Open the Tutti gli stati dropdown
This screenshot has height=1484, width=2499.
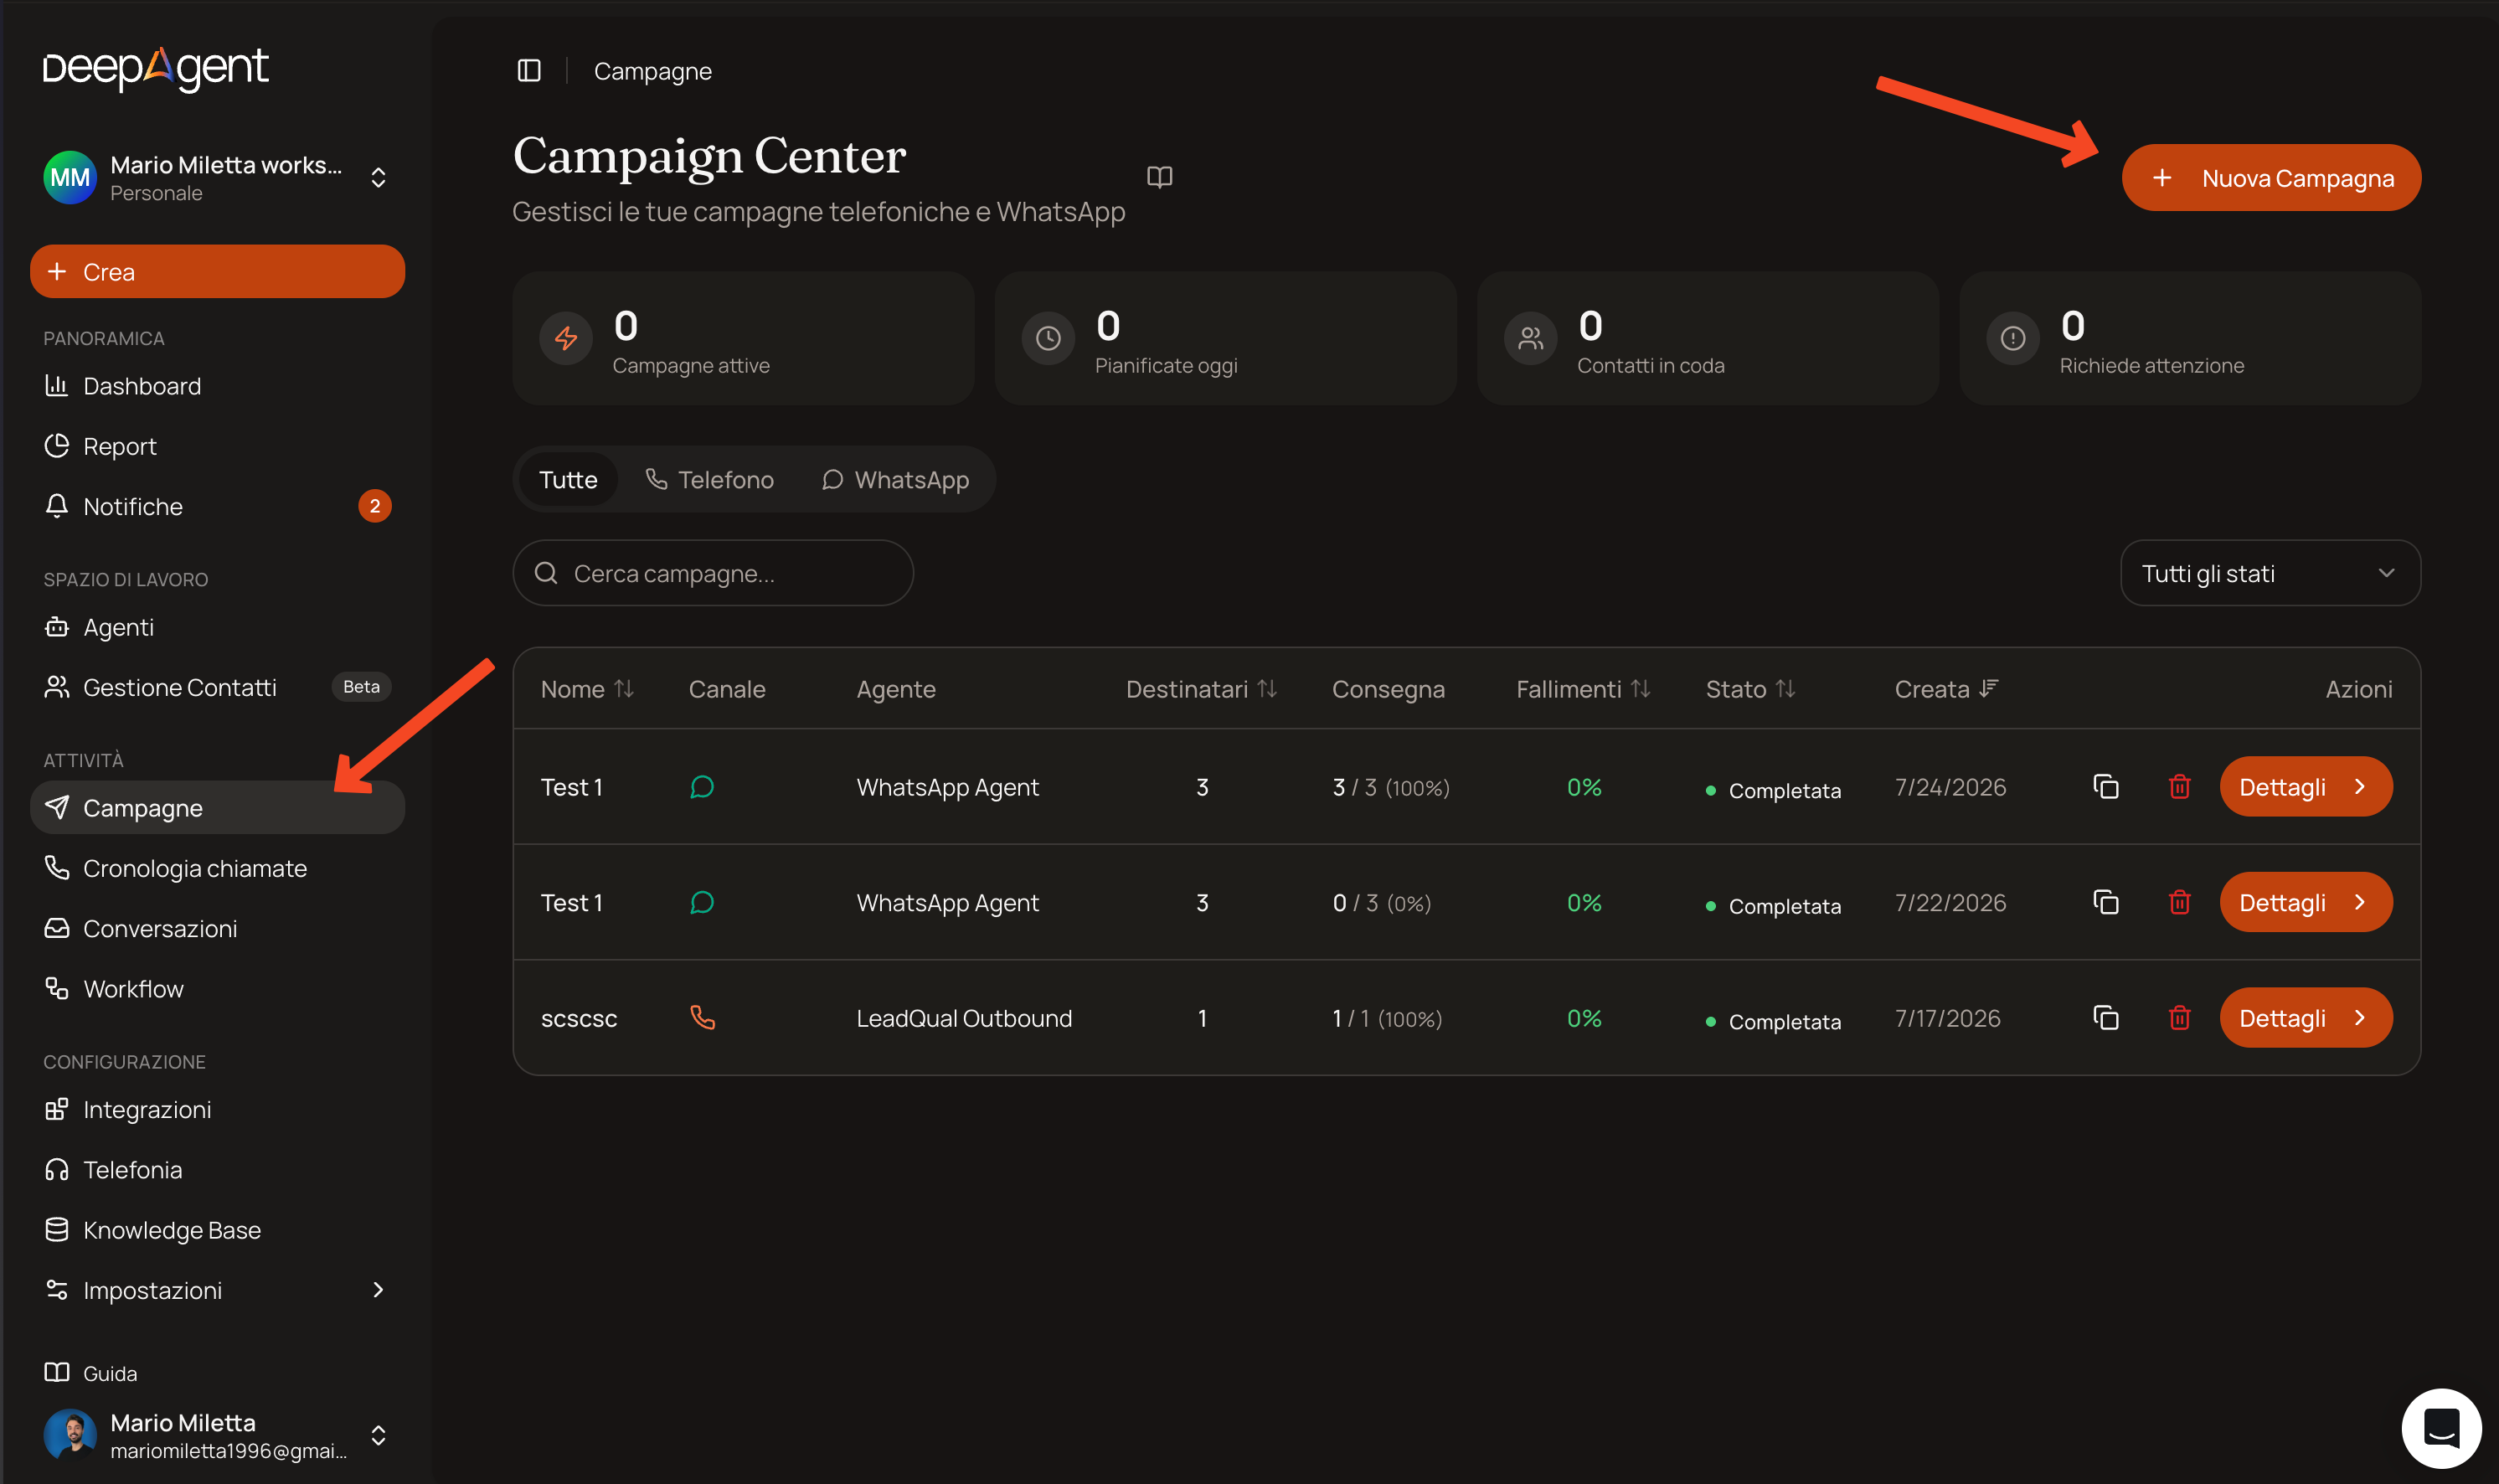(2270, 573)
